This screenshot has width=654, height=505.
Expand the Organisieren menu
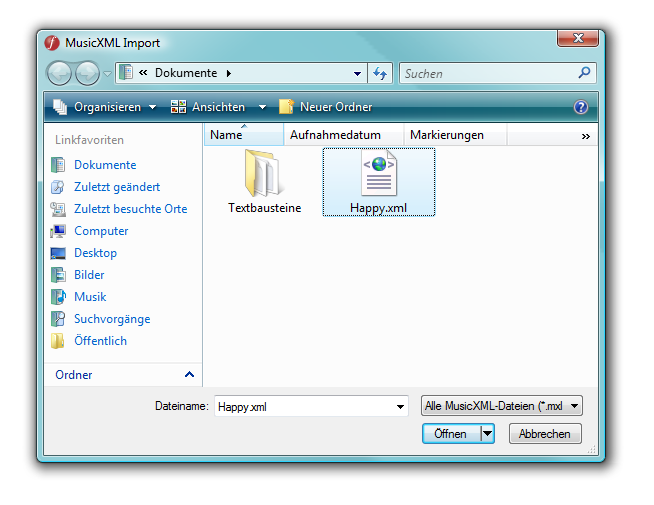pyautogui.click(x=105, y=107)
